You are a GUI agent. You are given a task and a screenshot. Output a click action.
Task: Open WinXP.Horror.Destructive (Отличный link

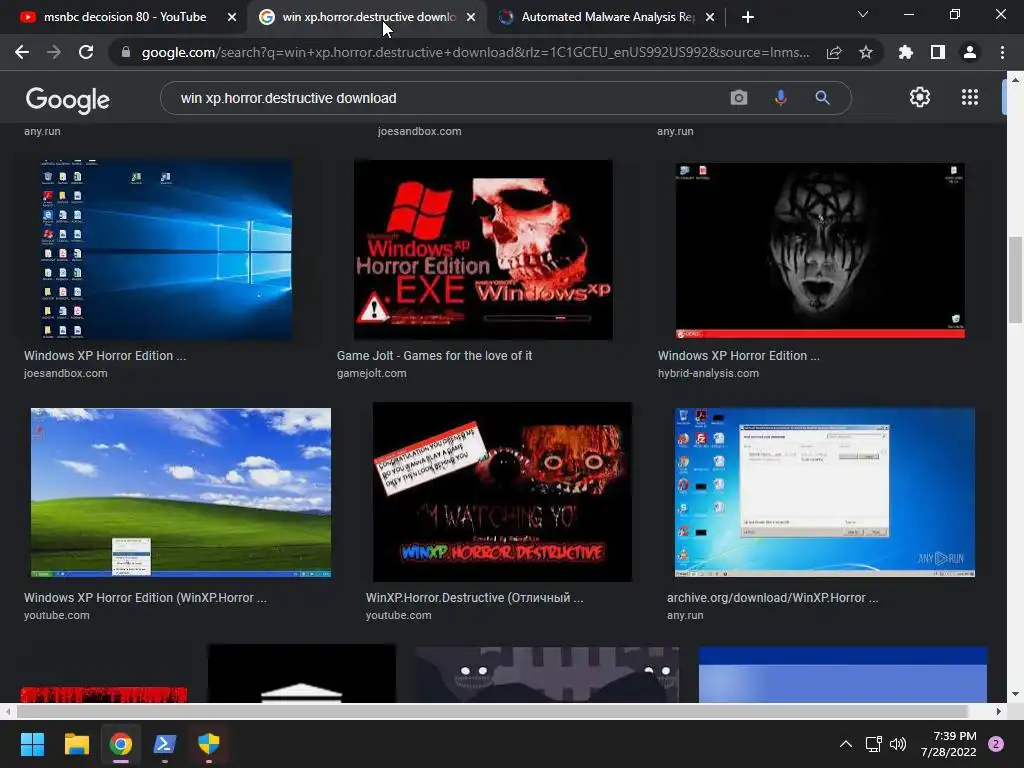pyautogui.click(x=475, y=598)
